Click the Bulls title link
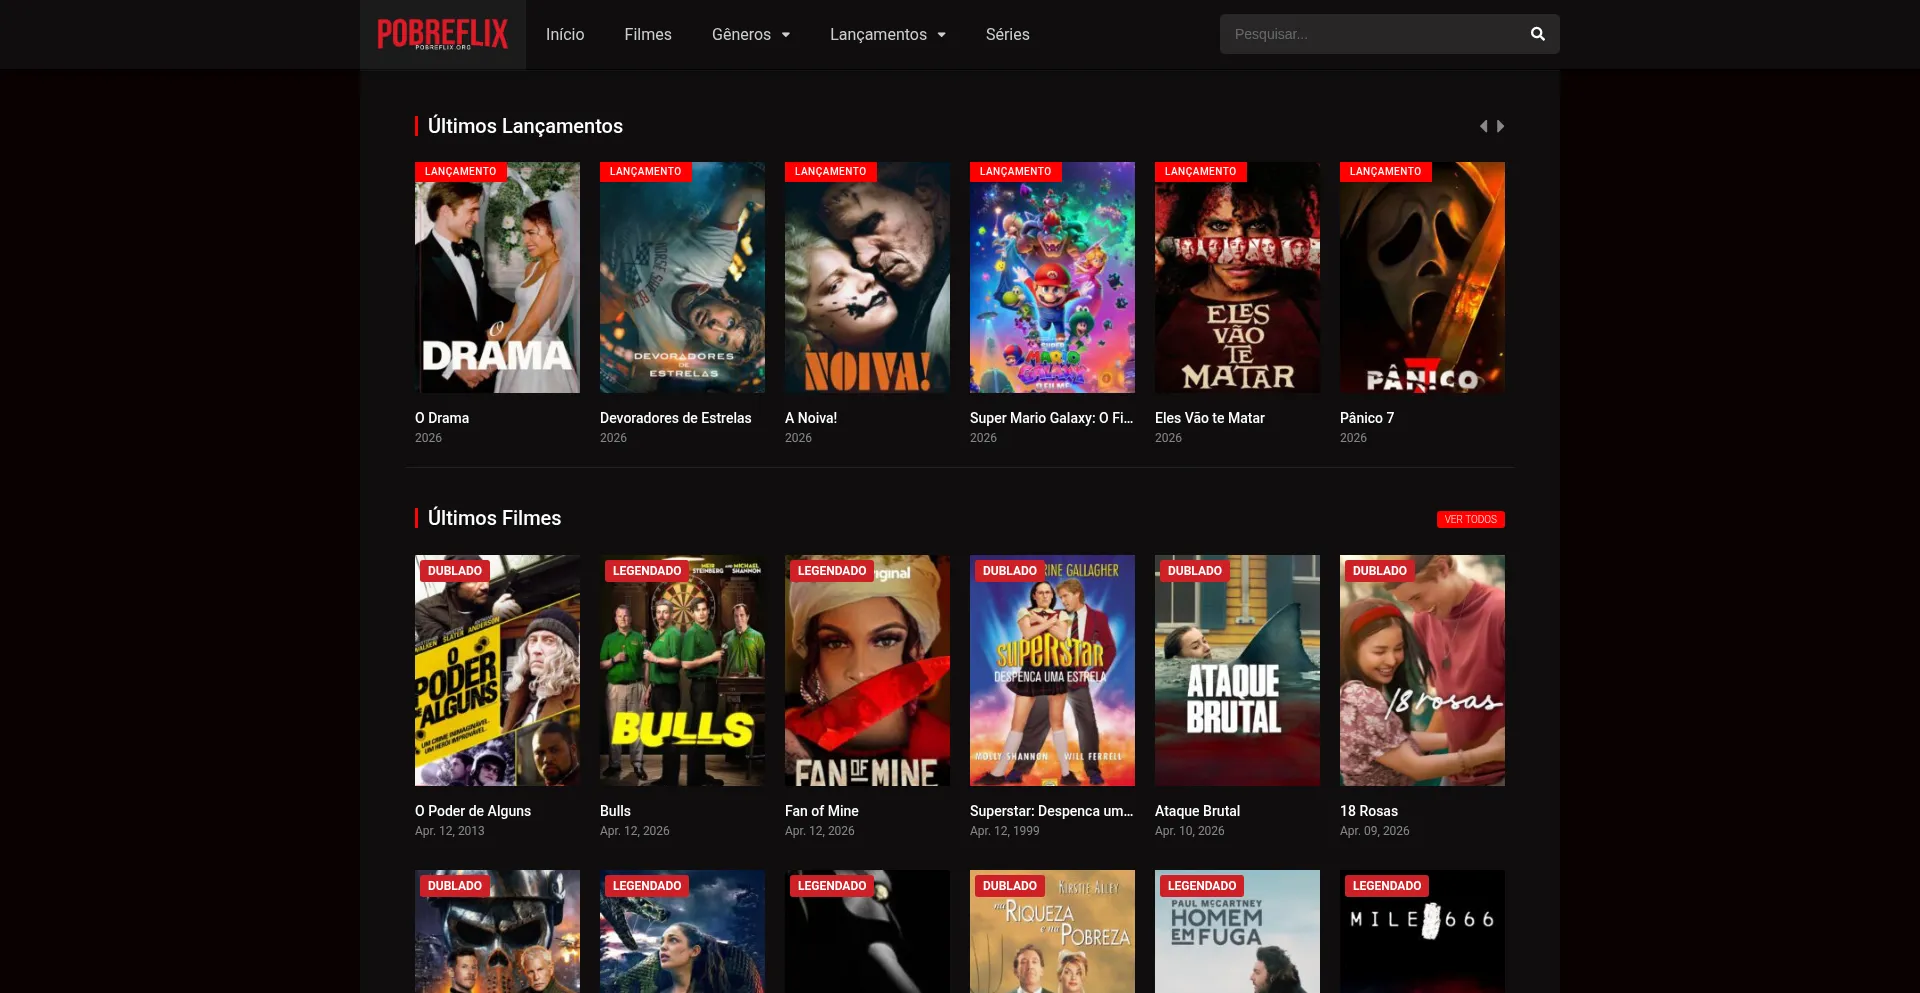Image resolution: width=1920 pixels, height=993 pixels. coord(615,811)
